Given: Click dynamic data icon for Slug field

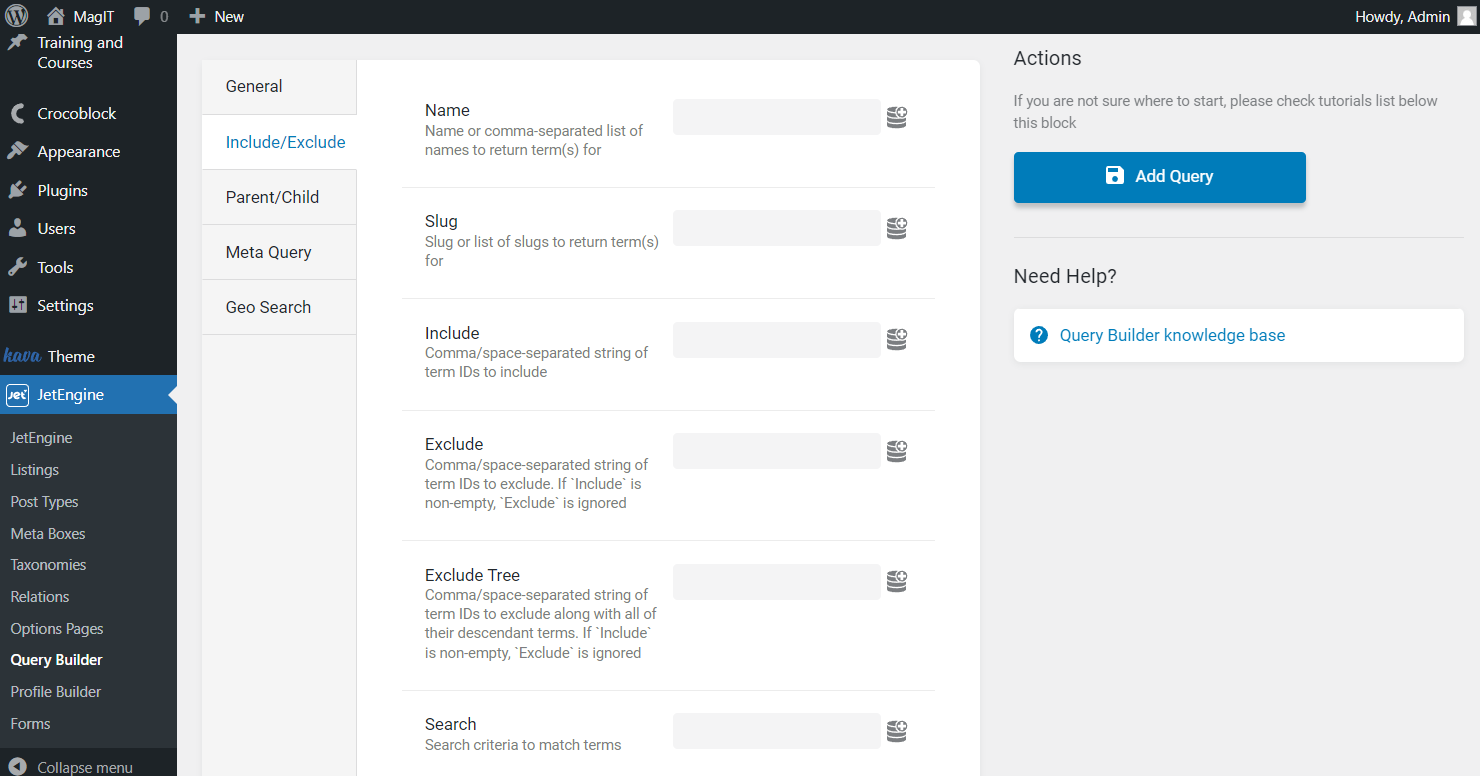Looking at the screenshot, I should 897,229.
